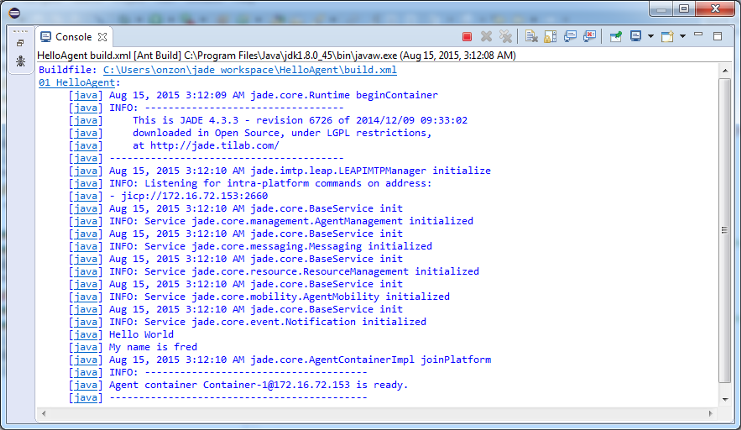Click [java] link beside Agent container ready line

86,385
